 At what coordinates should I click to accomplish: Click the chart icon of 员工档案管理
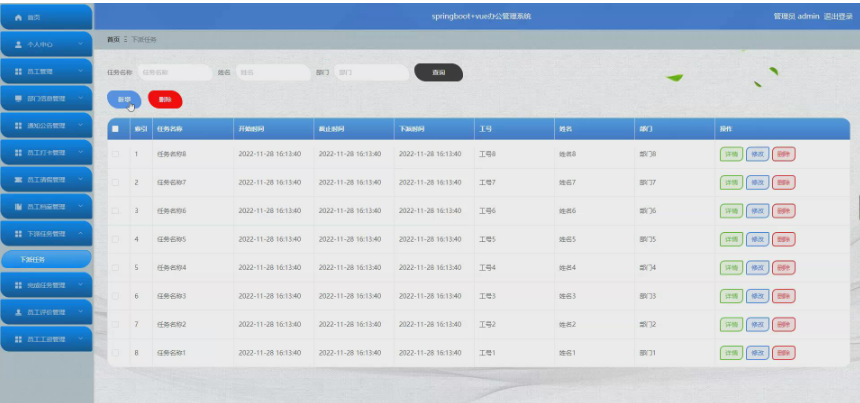18,207
